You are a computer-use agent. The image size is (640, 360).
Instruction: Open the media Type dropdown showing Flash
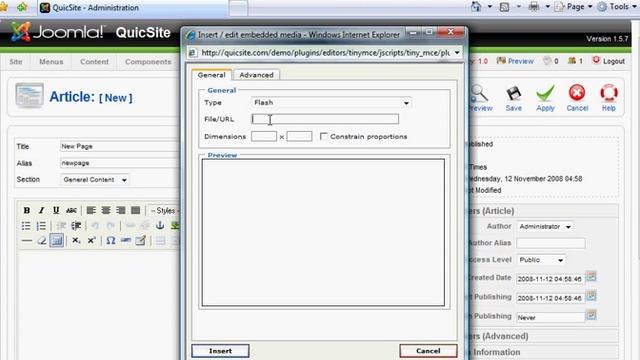331,102
